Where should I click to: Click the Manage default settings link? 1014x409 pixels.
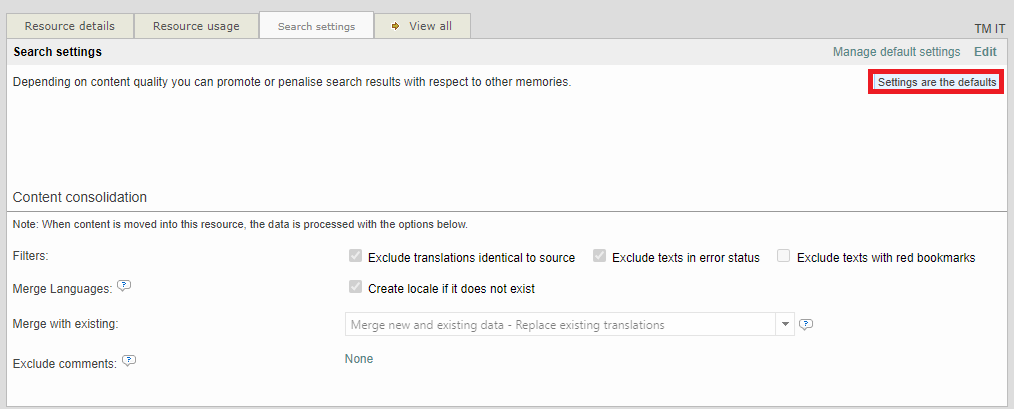tap(896, 52)
